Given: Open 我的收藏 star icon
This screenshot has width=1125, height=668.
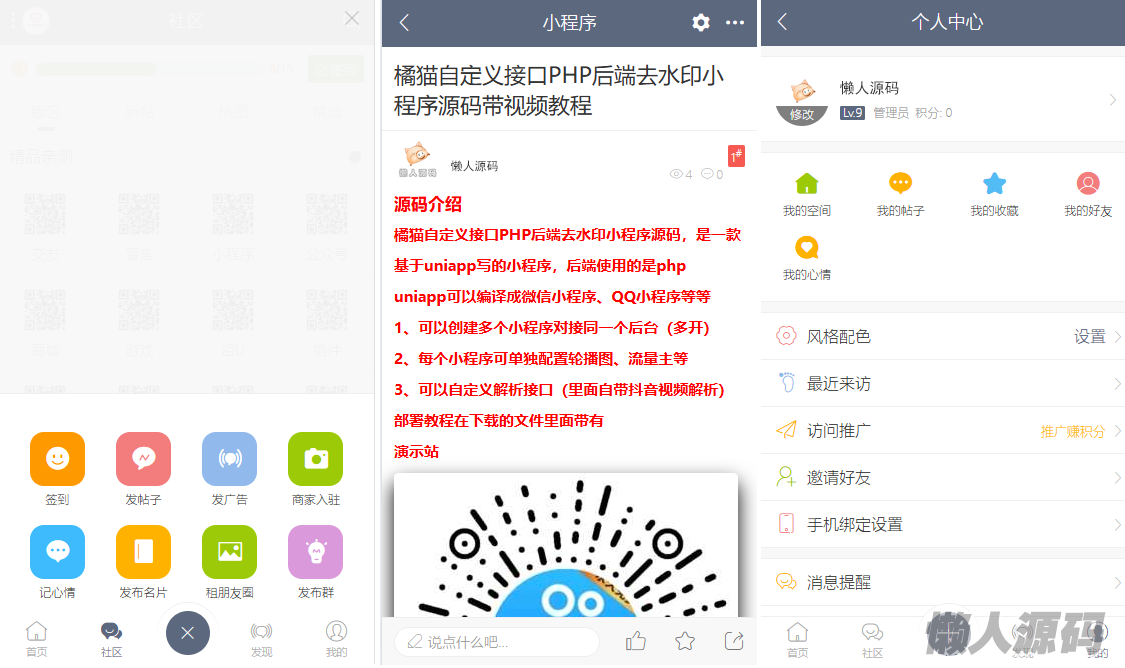Looking at the screenshot, I should click(994, 184).
